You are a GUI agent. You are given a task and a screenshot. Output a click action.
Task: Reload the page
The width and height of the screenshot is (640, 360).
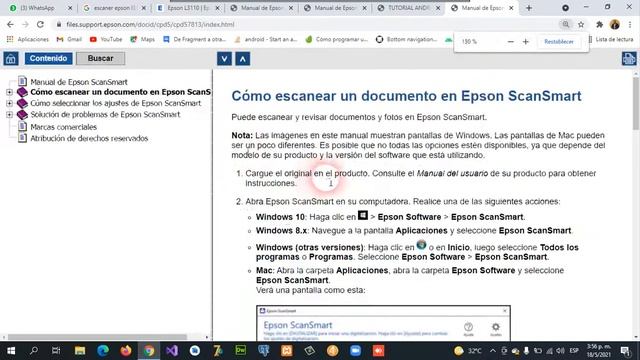[x=40, y=24]
